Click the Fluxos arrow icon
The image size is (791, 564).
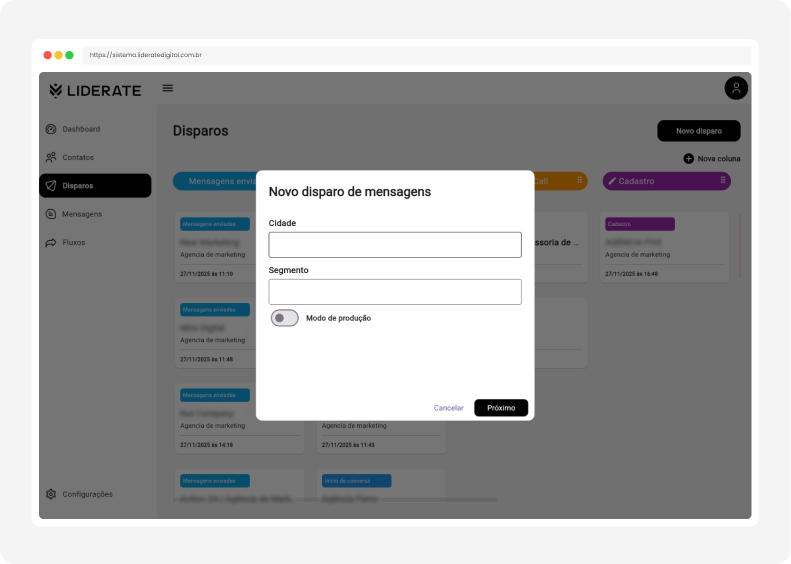[x=51, y=242]
